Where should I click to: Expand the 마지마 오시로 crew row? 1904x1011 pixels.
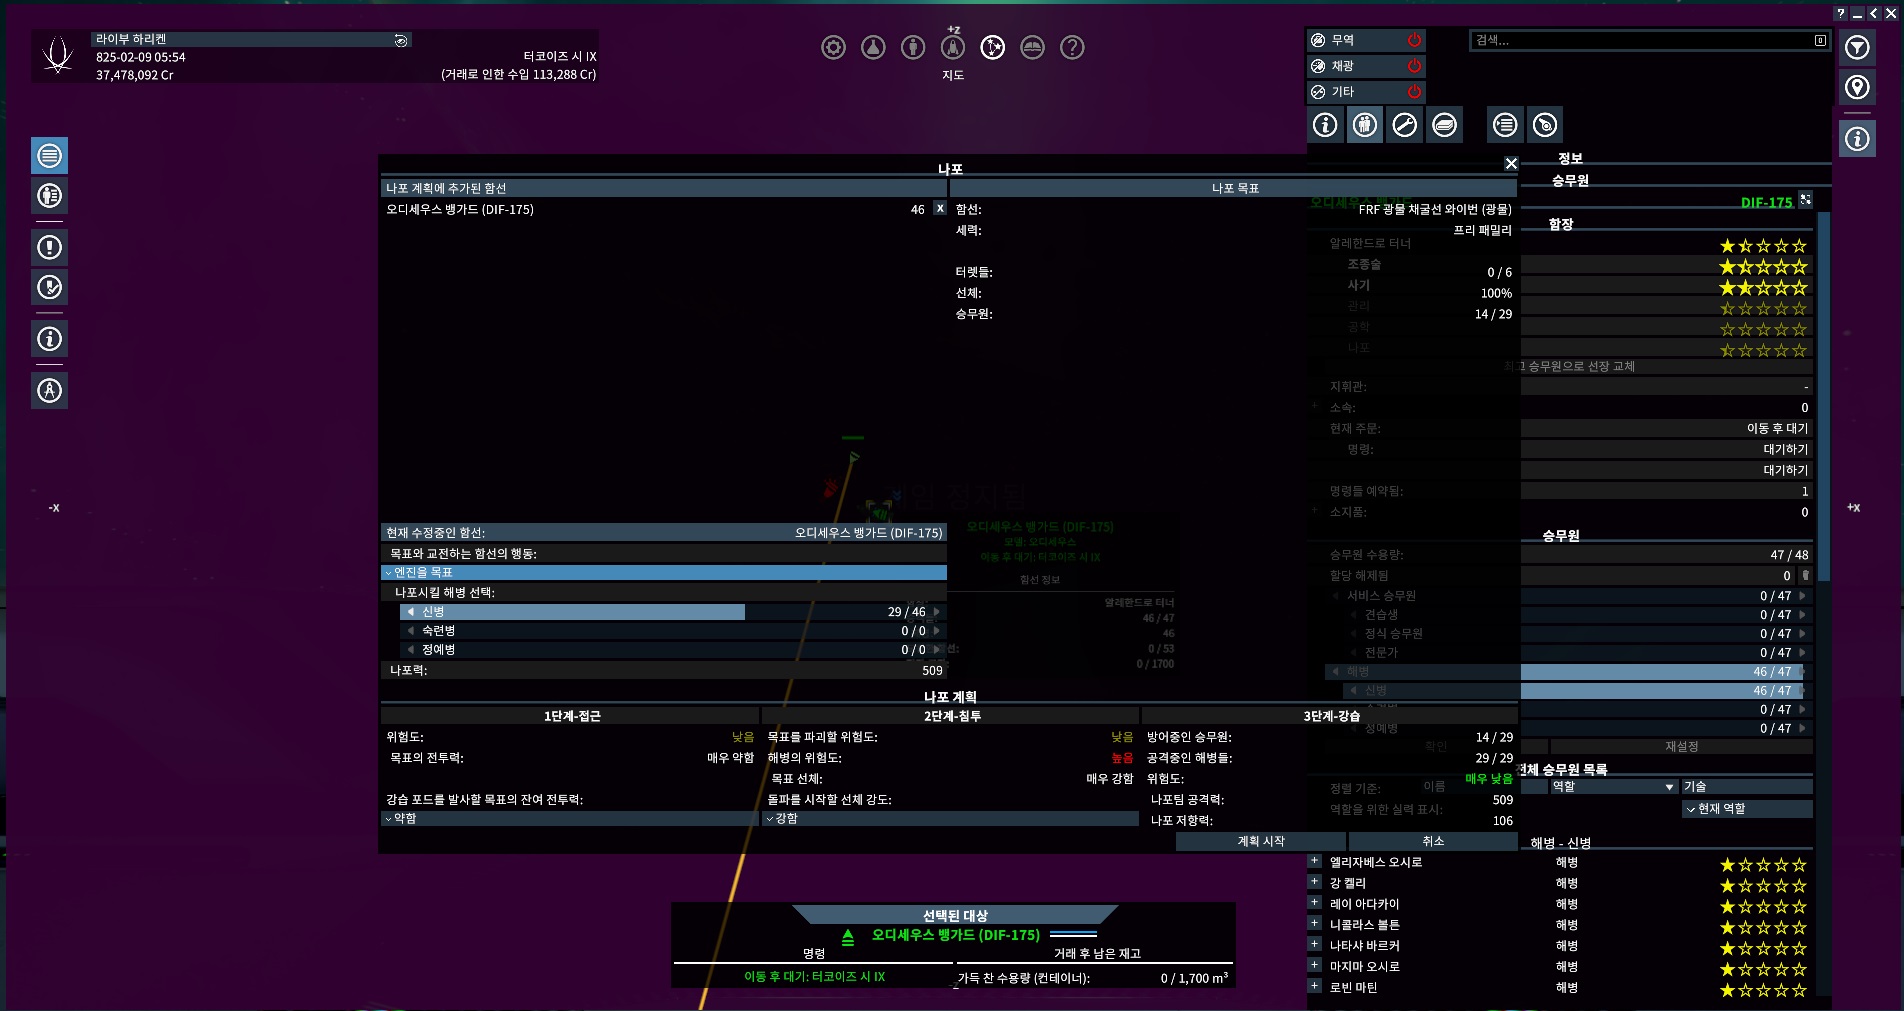[x=1315, y=965]
